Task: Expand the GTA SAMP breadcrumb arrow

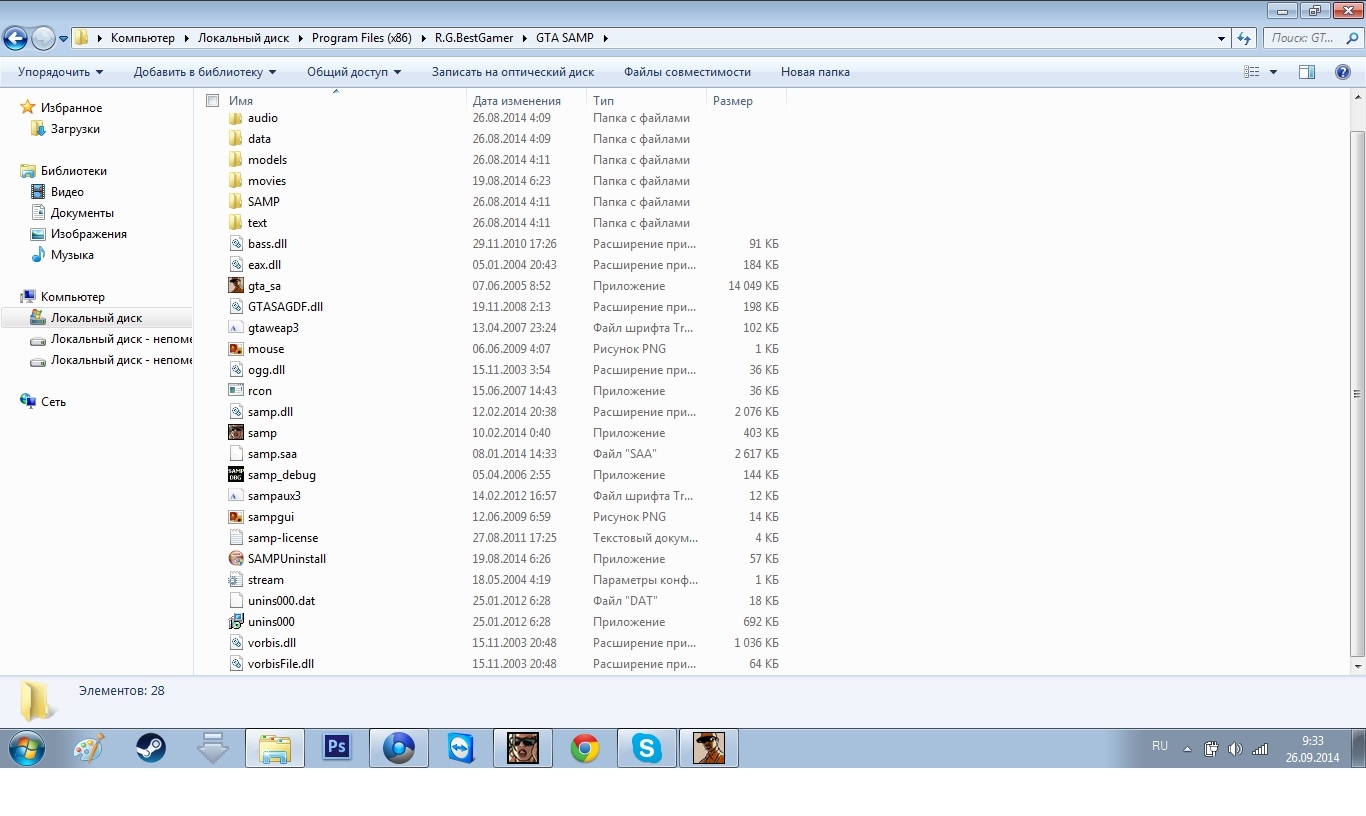Action: (x=605, y=38)
